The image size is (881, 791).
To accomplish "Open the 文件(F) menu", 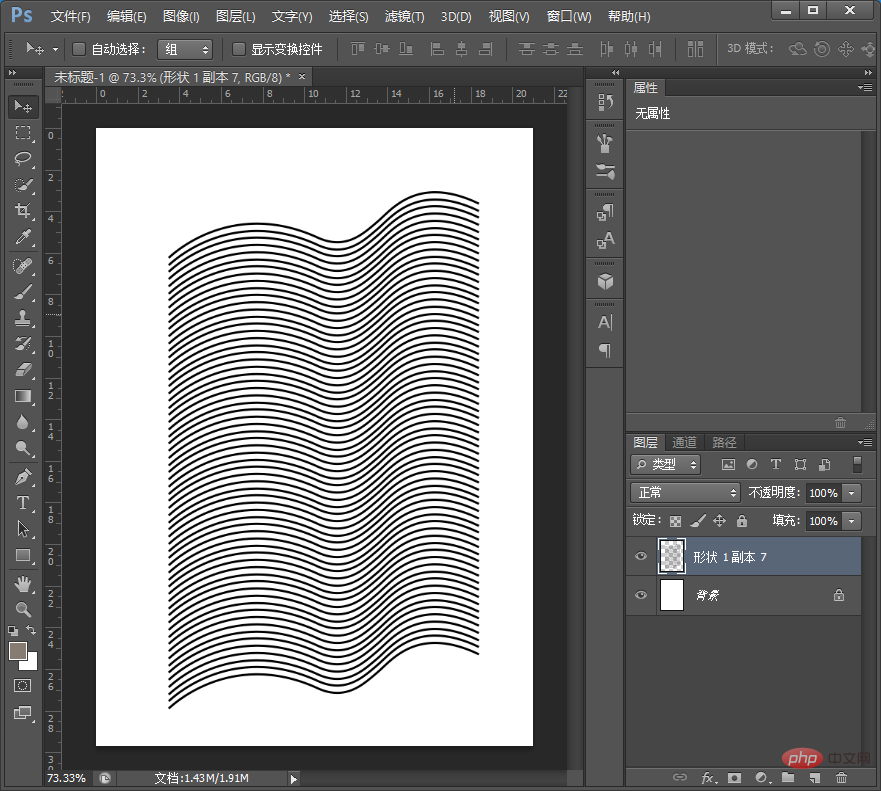I will point(71,16).
